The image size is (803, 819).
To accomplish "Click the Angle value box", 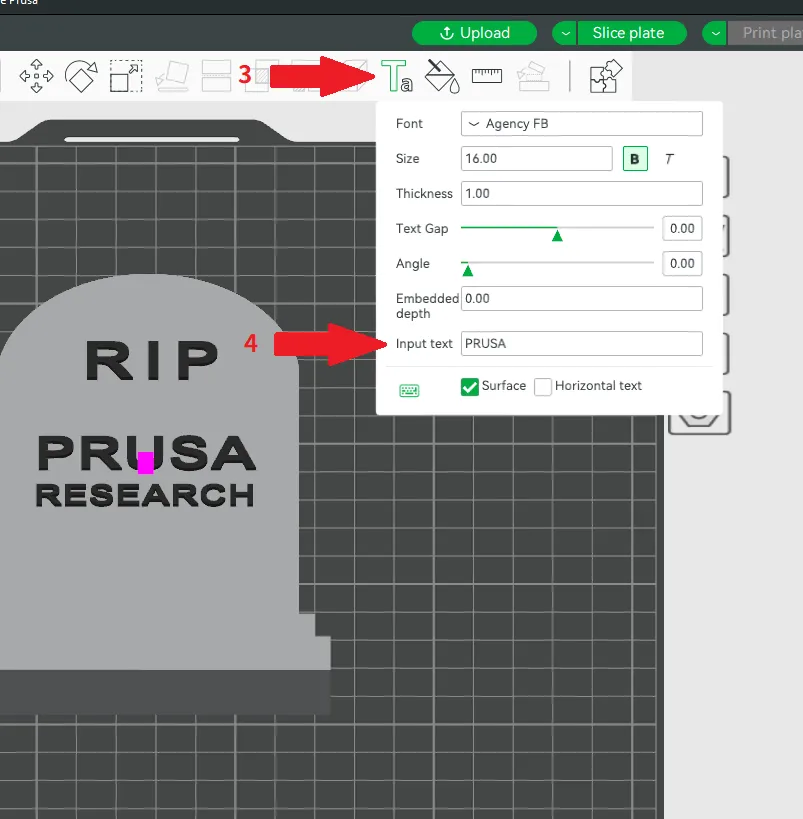I will 682,264.
